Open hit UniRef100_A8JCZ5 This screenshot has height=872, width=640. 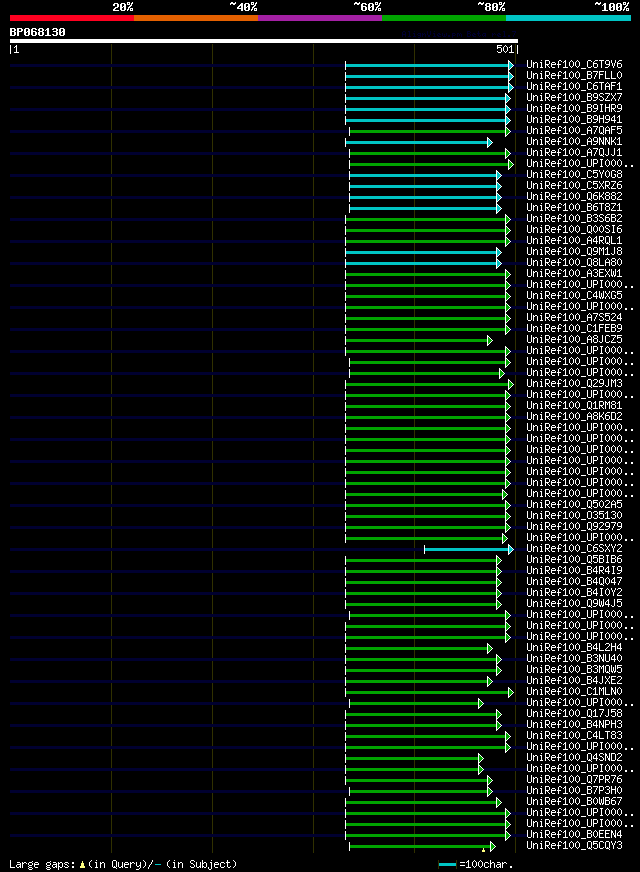pyautogui.click(x=574, y=340)
